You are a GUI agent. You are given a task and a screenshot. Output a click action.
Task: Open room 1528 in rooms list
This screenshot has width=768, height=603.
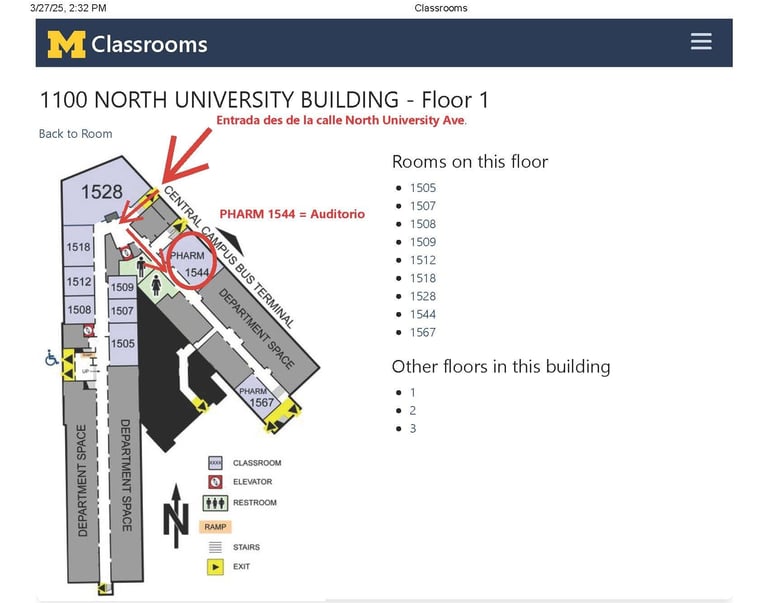(x=423, y=297)
